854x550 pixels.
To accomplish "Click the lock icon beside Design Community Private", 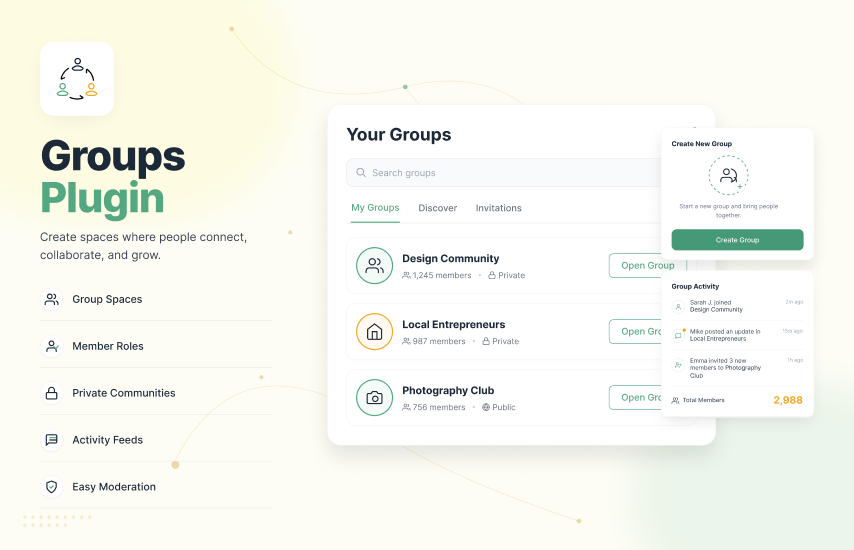I will (492, 275).
